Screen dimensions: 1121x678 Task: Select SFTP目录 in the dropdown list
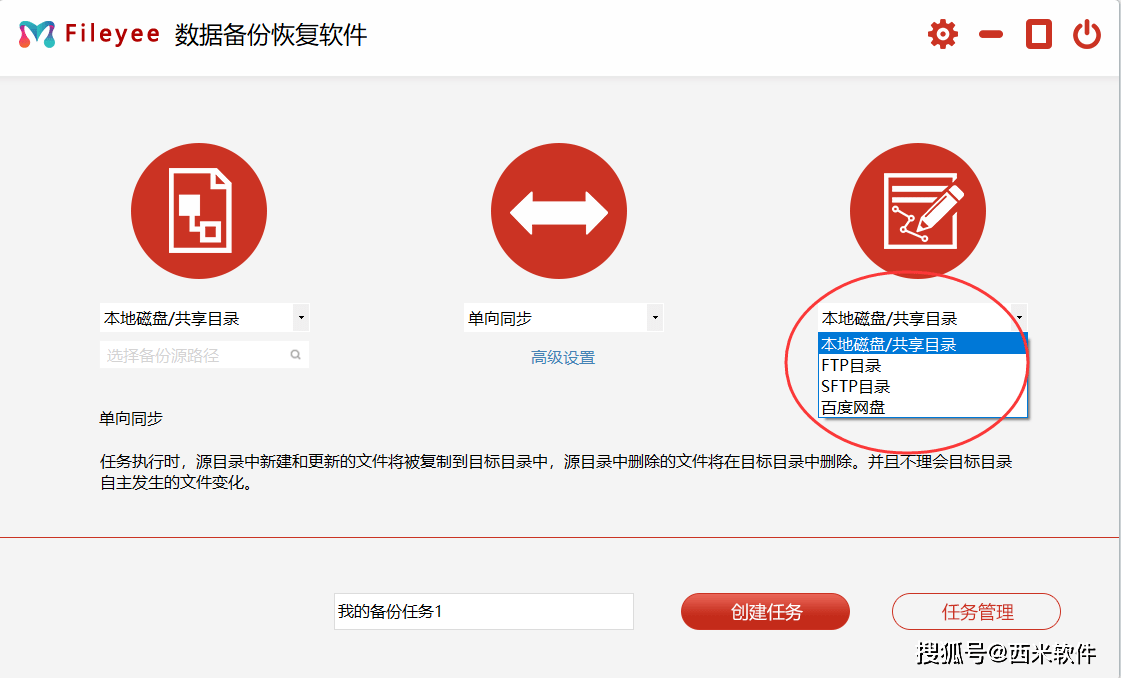(x=922, y=386)
